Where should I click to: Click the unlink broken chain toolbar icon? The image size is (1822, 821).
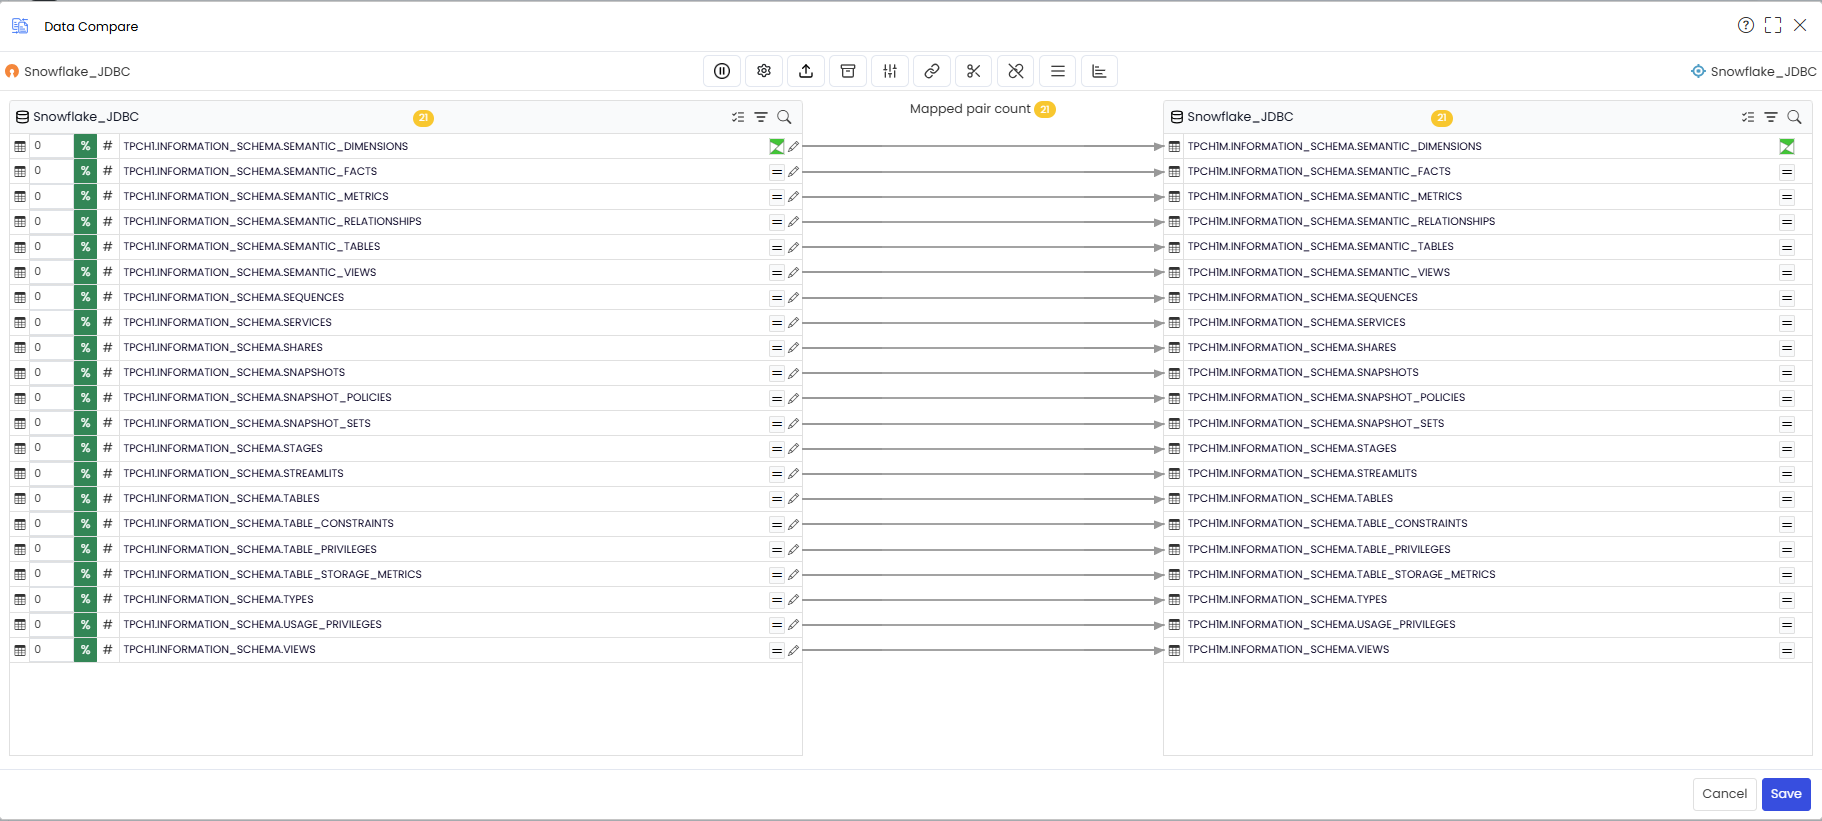click(x=1016, y=71)
